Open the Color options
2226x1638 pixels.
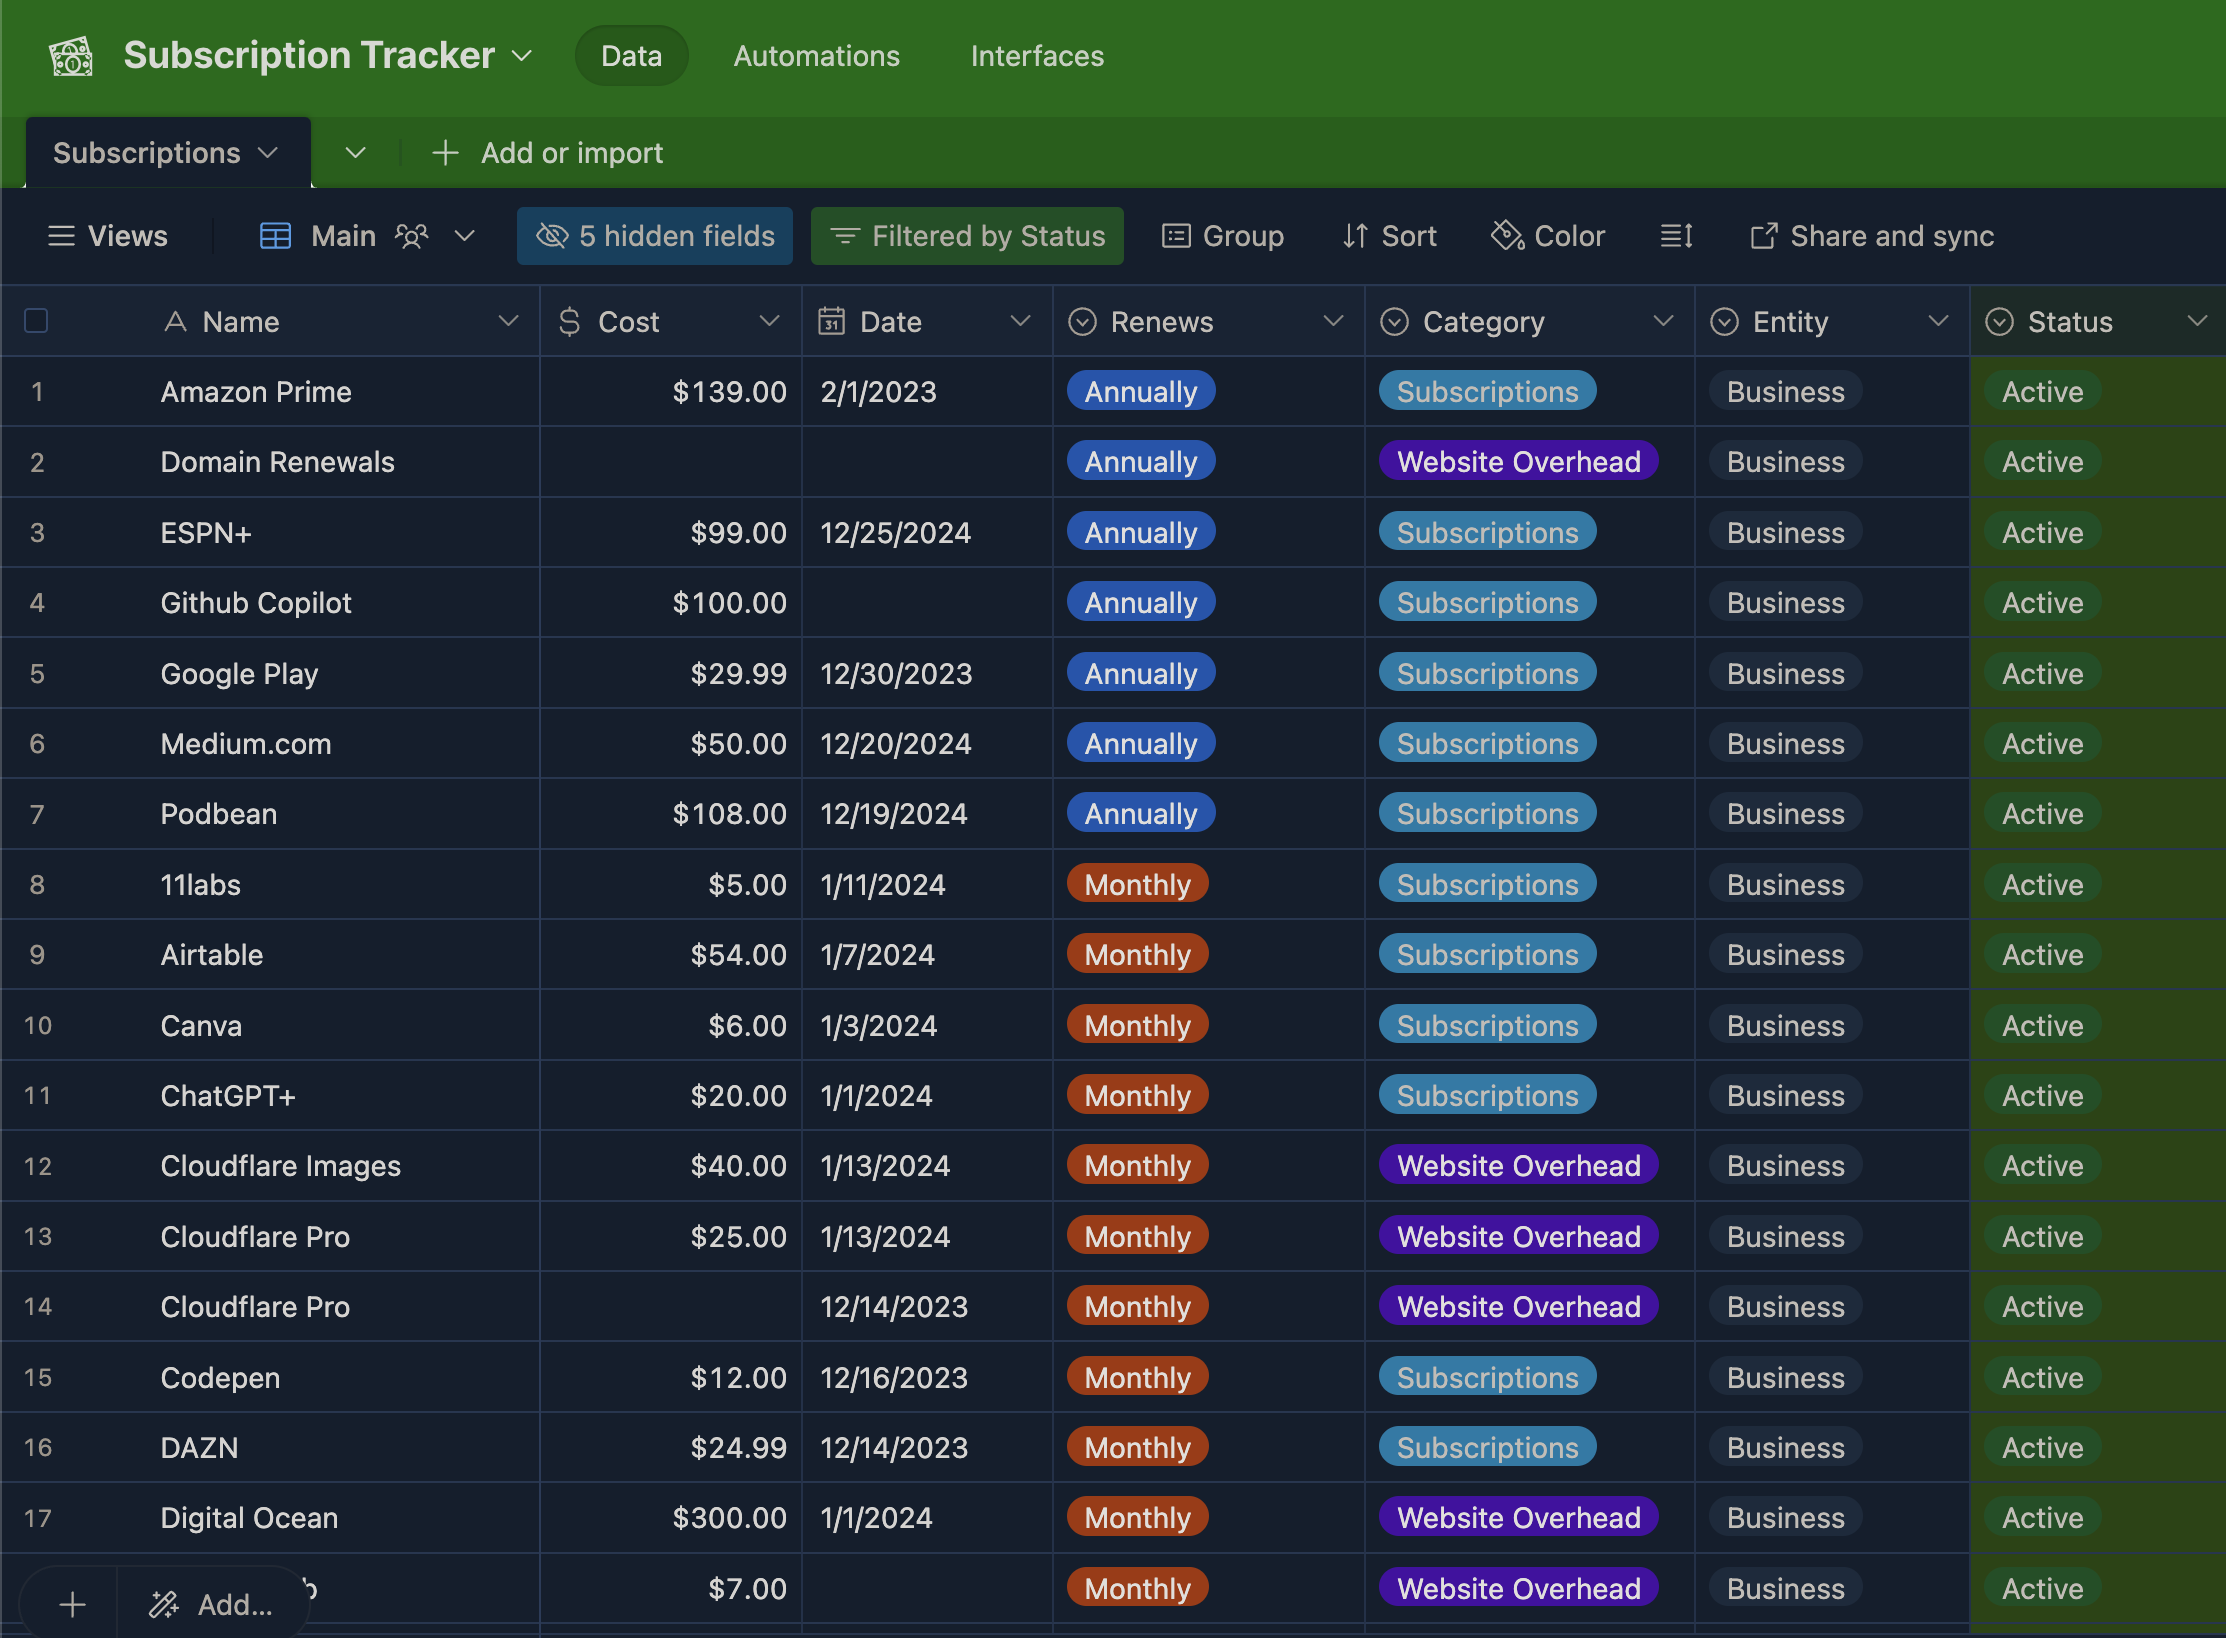coord(1548,236)
